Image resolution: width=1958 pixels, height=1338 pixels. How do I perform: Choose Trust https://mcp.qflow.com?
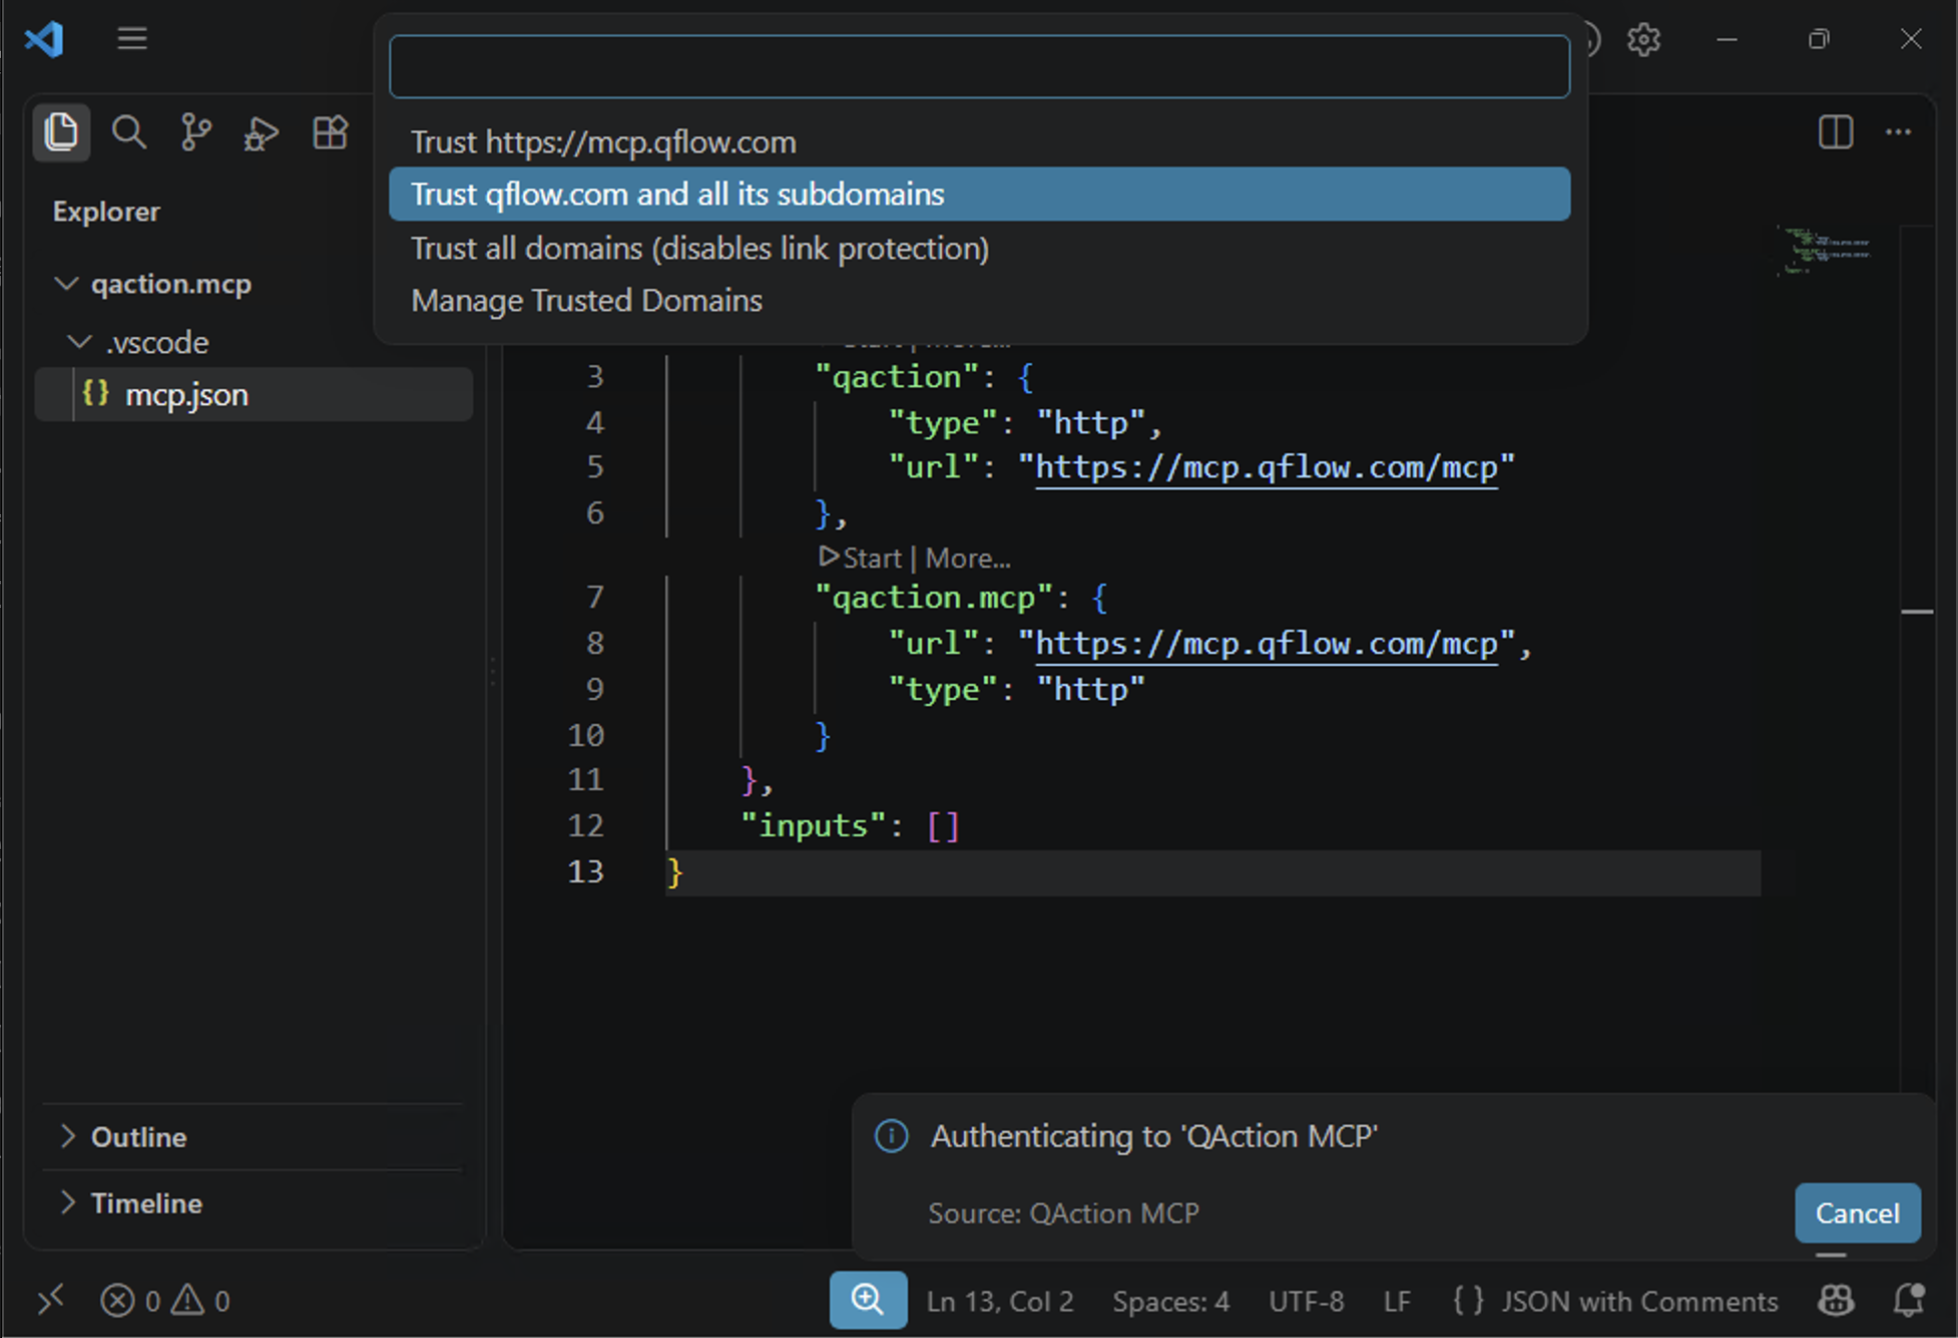tap(979, 142)
